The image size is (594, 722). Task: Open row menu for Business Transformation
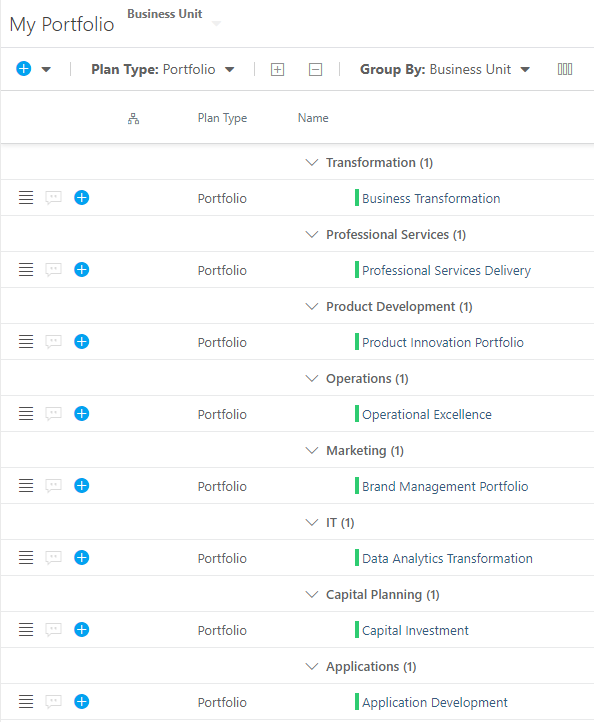click(x=26, y=198)
